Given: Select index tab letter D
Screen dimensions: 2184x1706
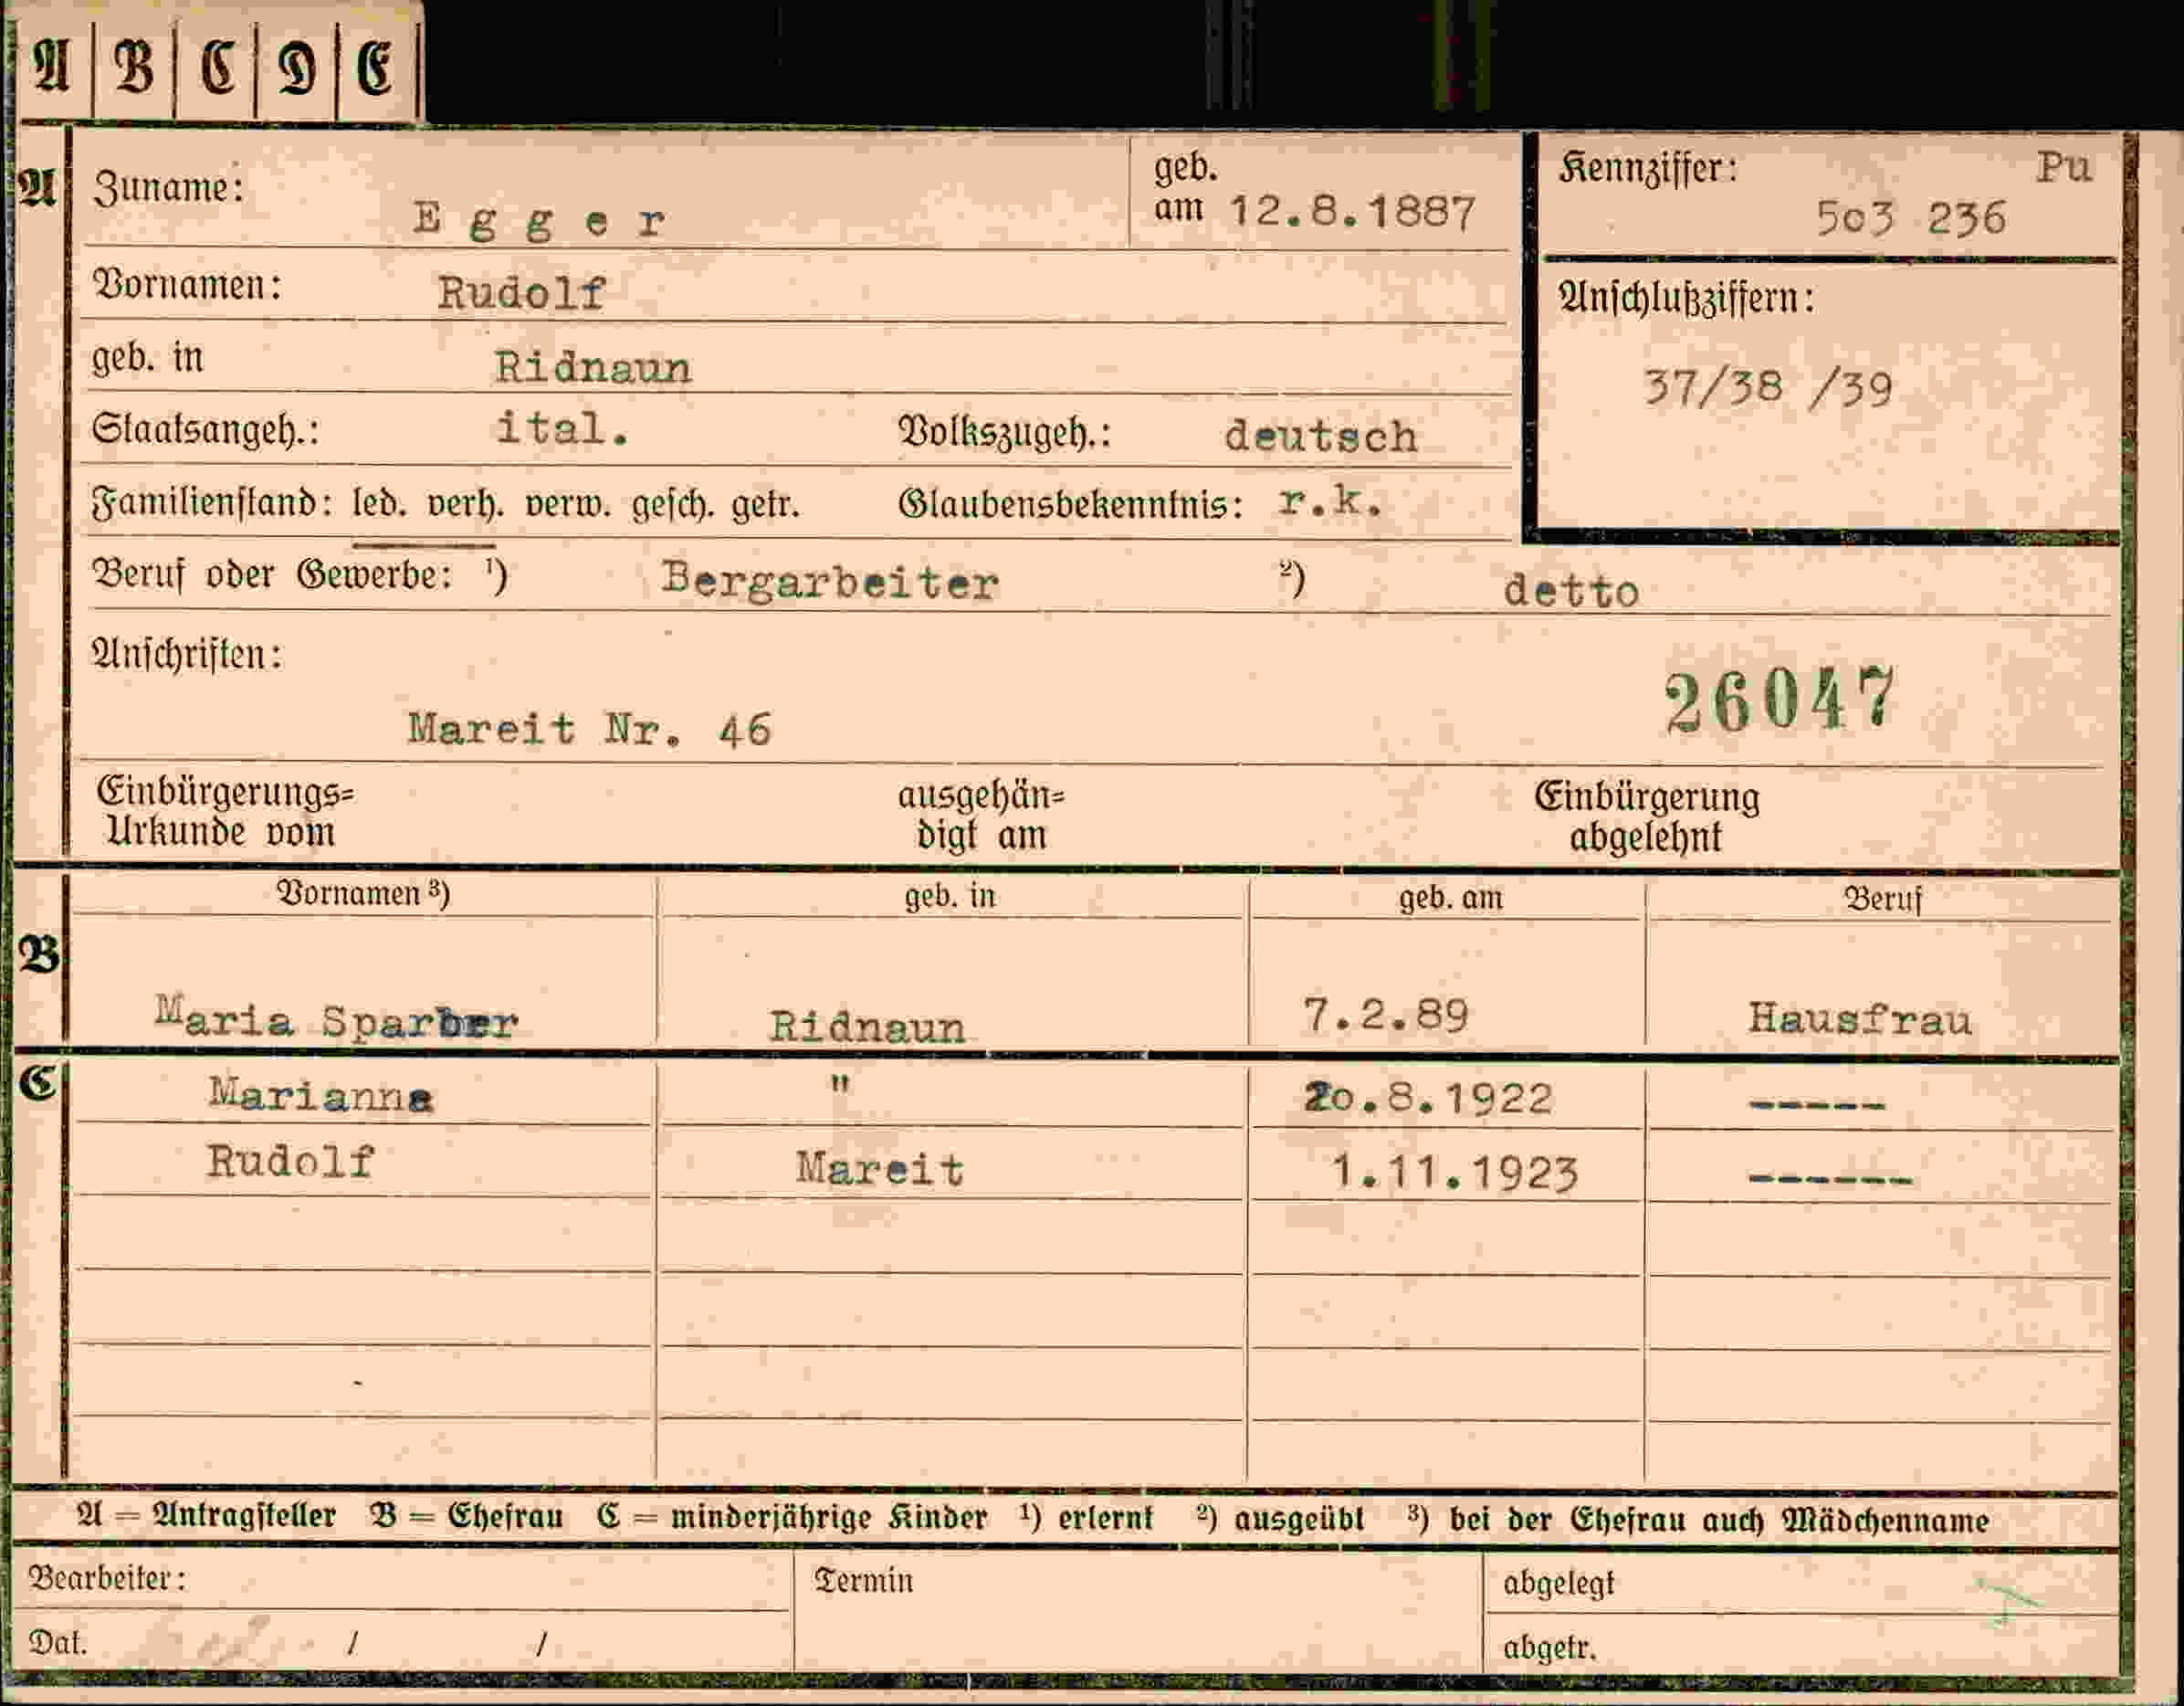Looking at the screenshot, I should click(297, 68).
